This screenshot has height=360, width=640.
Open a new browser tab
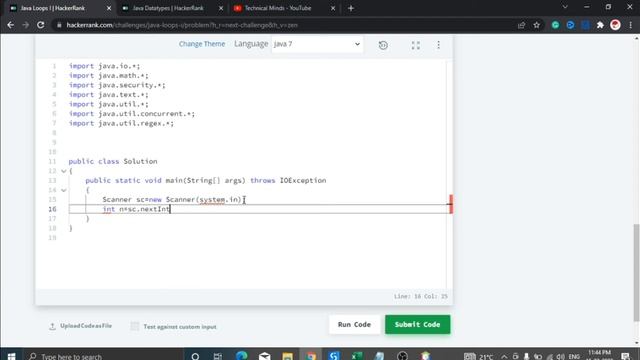(x=351, y=8)
